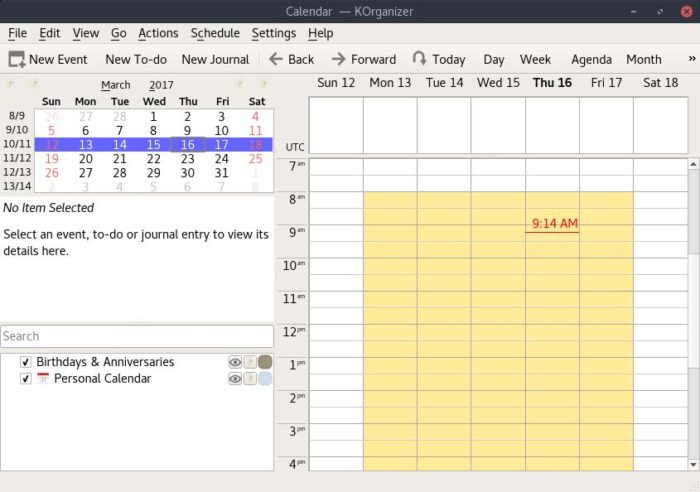Viewport: 700px width, 492px height.
Task: Click the 9:14 AM current time marker
Action: pyautogui.click(x=555, y=223)
